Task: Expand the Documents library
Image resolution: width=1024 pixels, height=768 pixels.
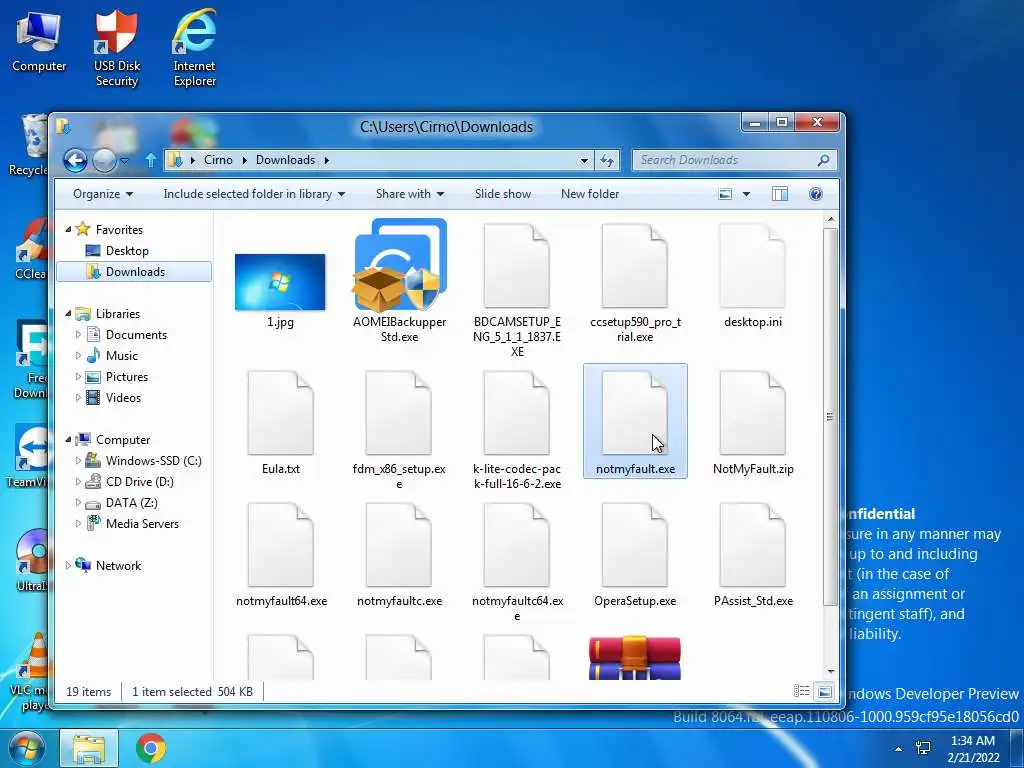Action: 78,334
